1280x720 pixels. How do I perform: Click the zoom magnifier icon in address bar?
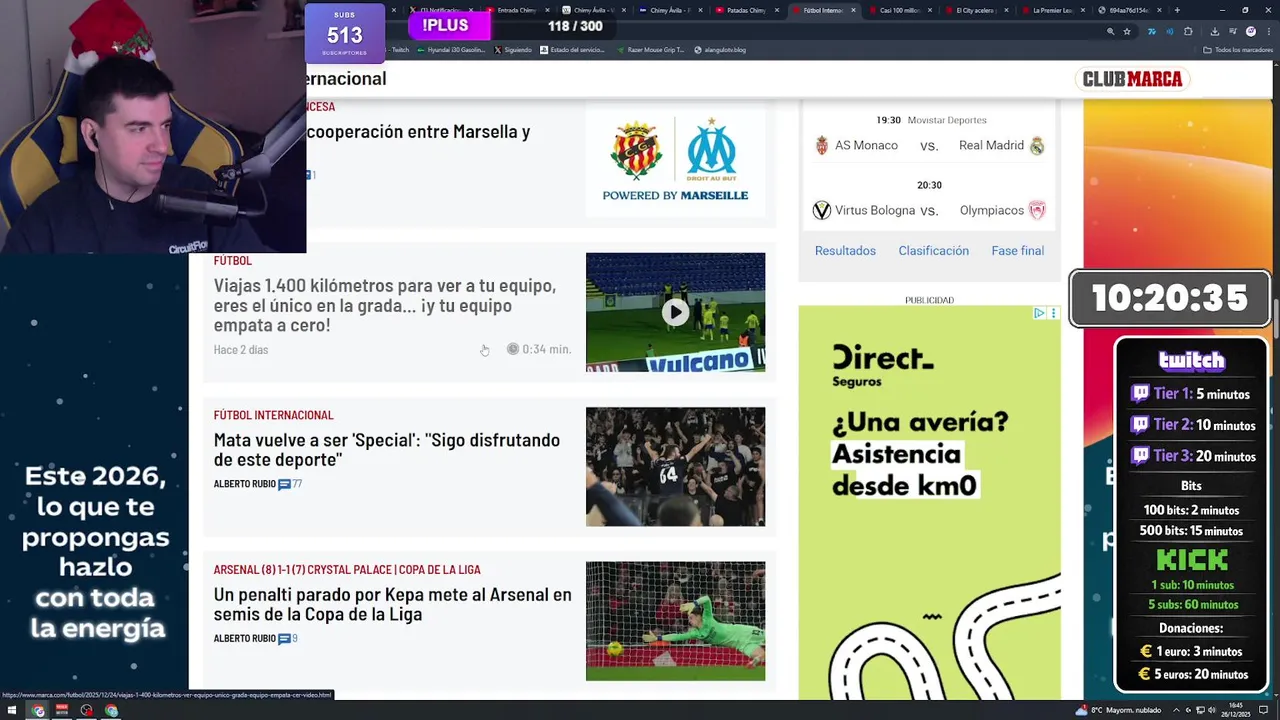[x=1110, y=31]
